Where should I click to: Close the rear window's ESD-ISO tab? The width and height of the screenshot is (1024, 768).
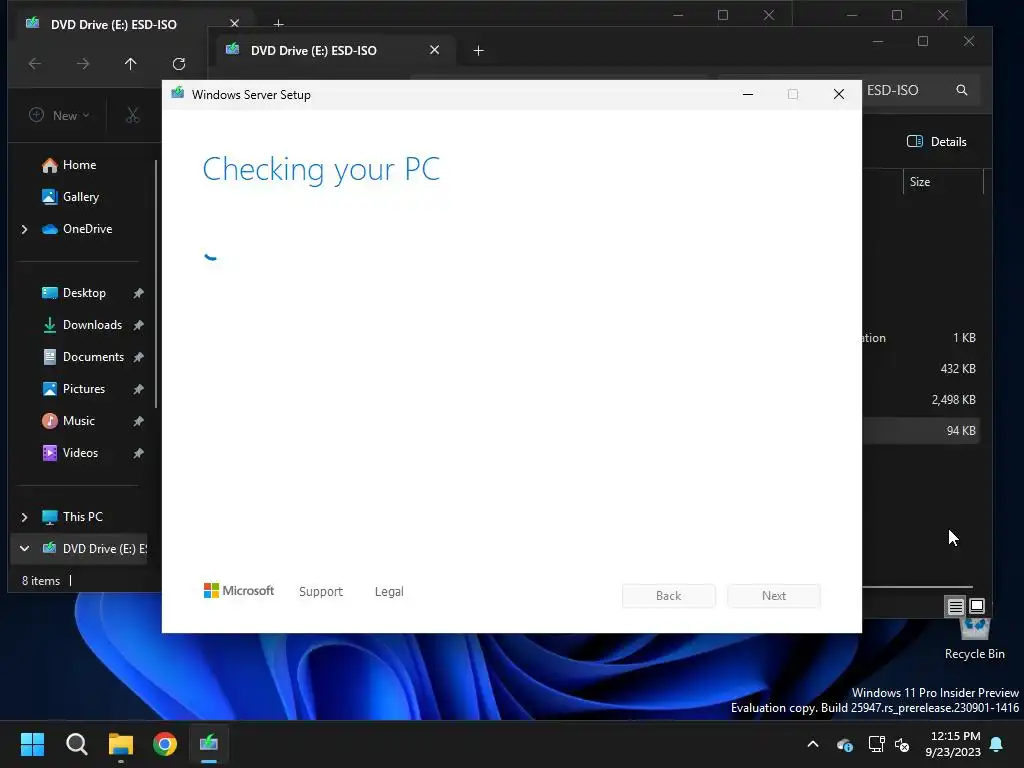(234, 24)
